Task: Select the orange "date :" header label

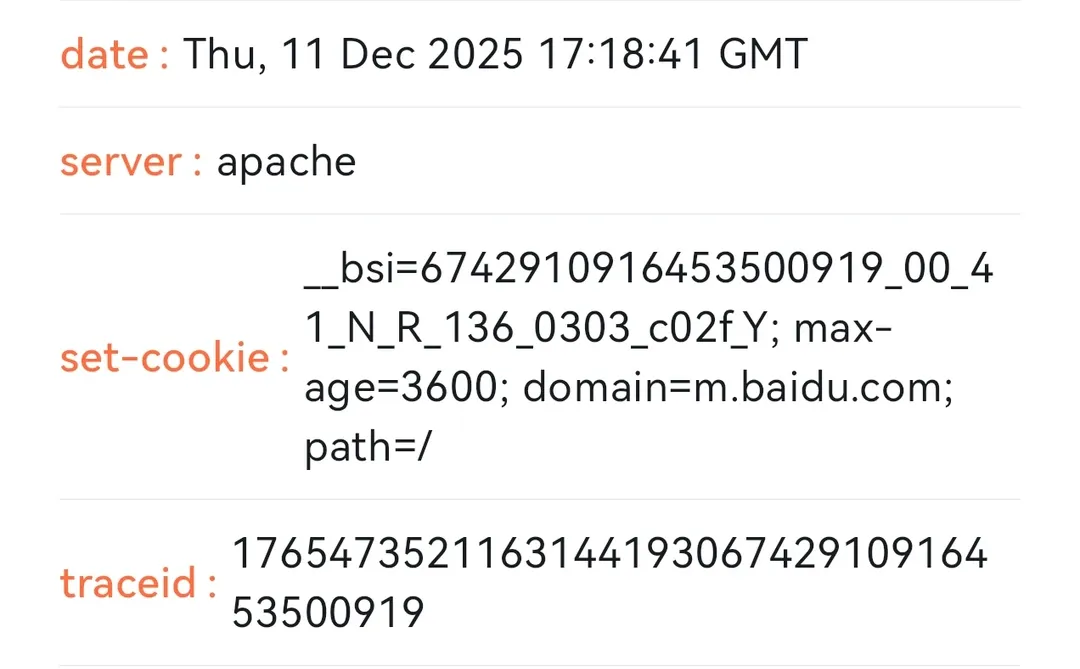Action: click(114, 54)
